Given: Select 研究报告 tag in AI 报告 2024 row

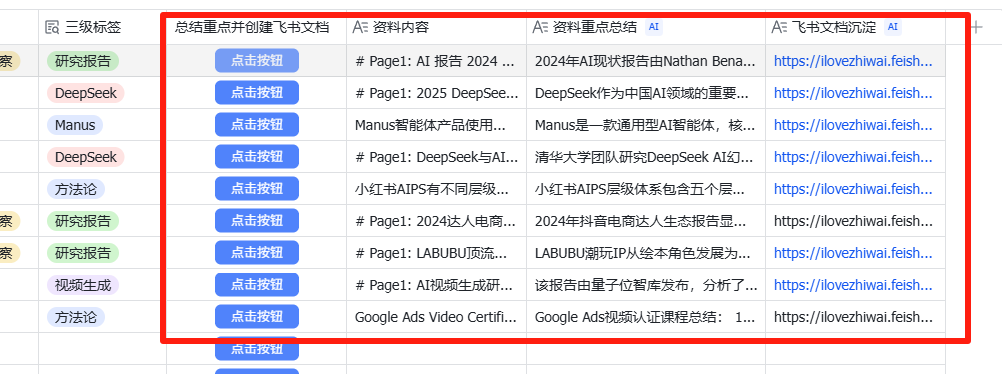Looking at the screenshot, I should [83, 61].
